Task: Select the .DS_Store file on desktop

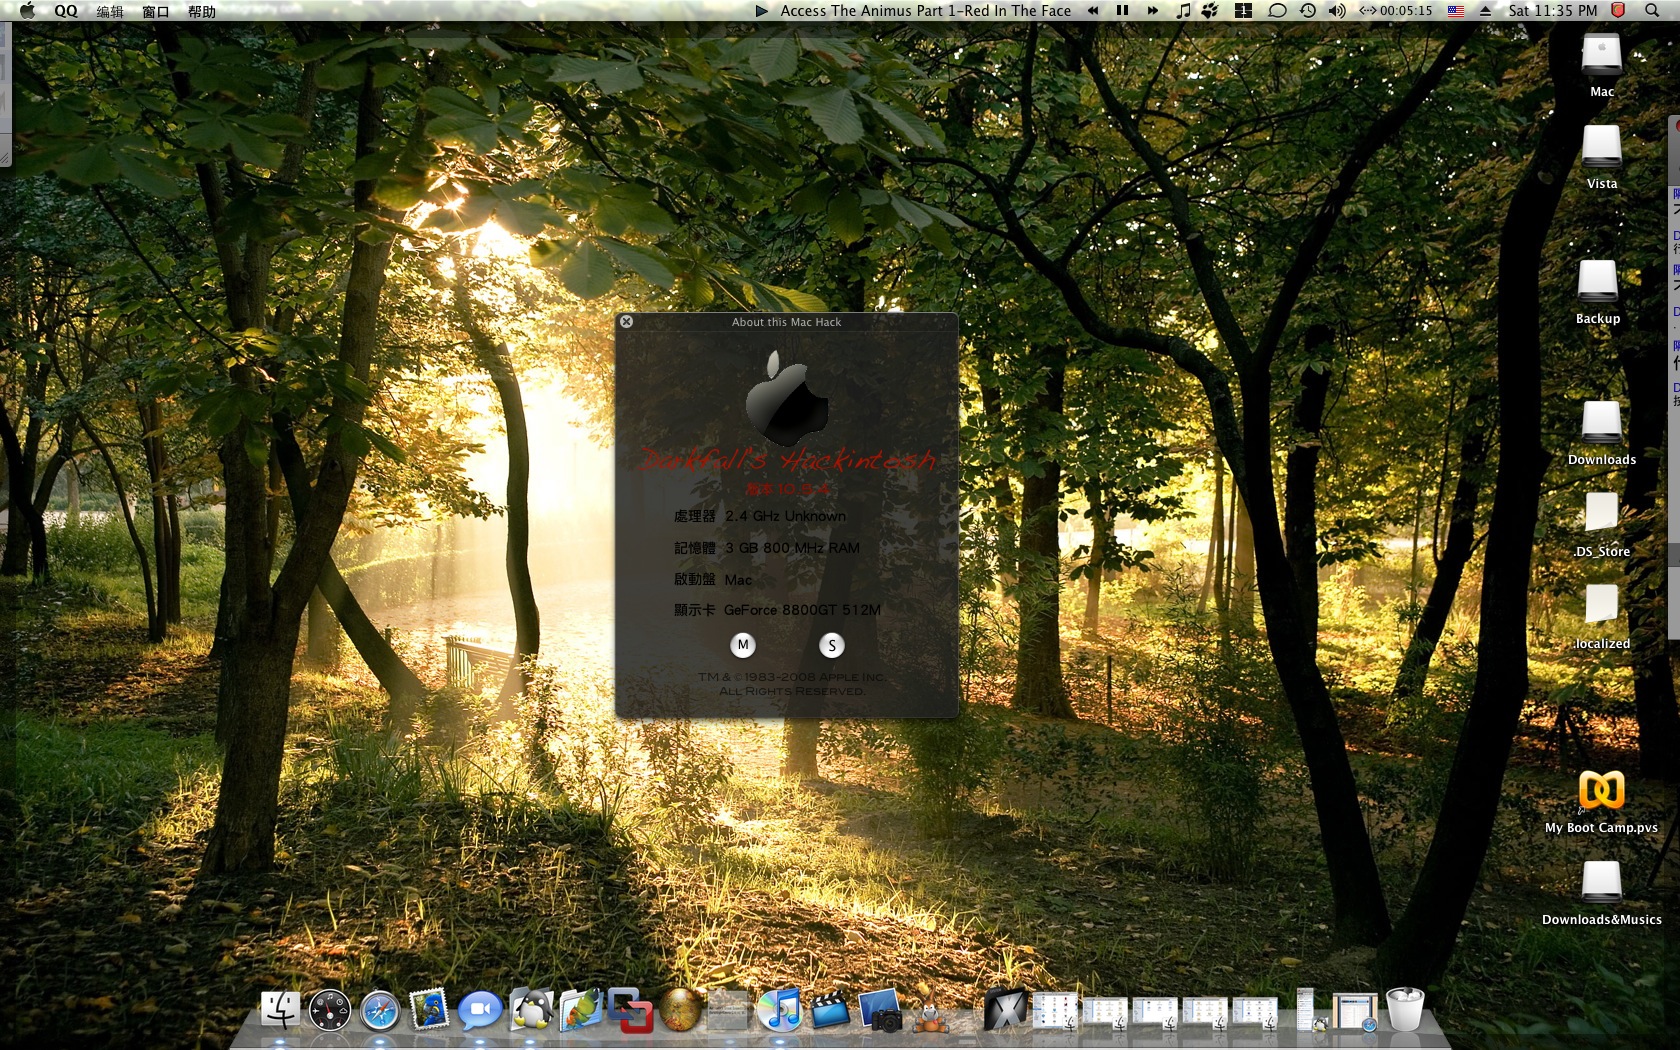Action: click(1601, 514)
